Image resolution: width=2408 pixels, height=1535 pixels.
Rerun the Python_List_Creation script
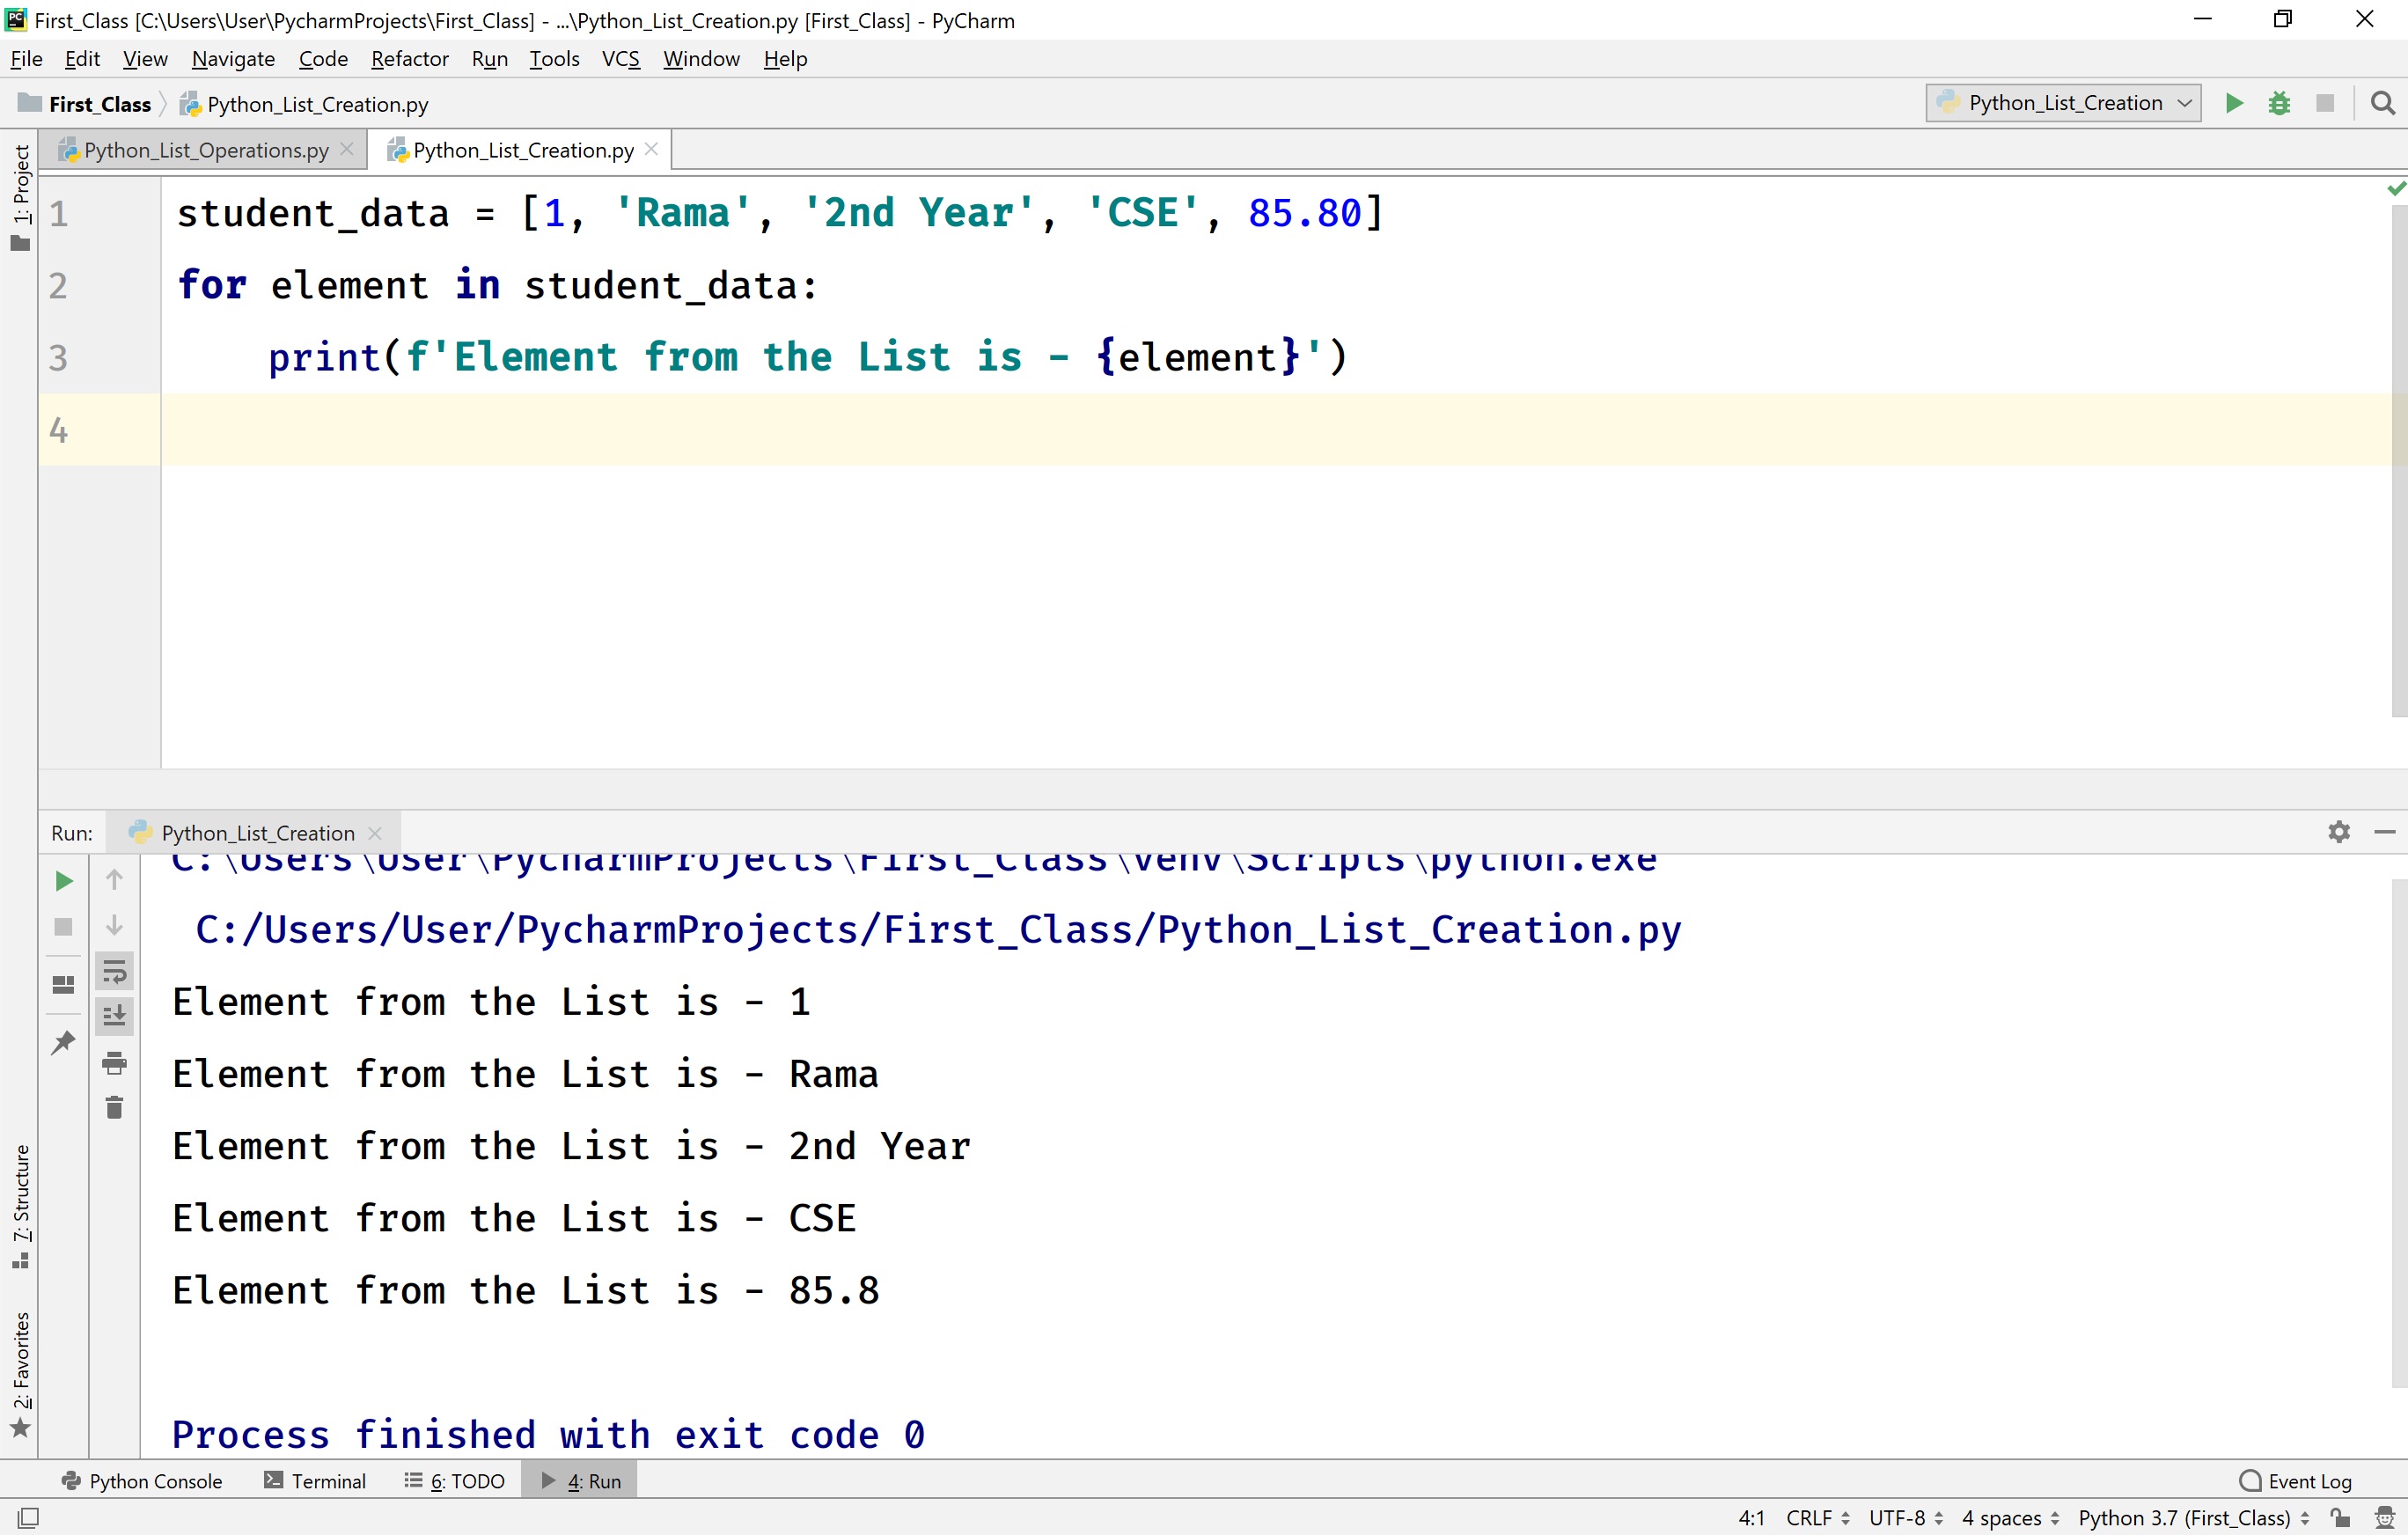pos(63,881)
